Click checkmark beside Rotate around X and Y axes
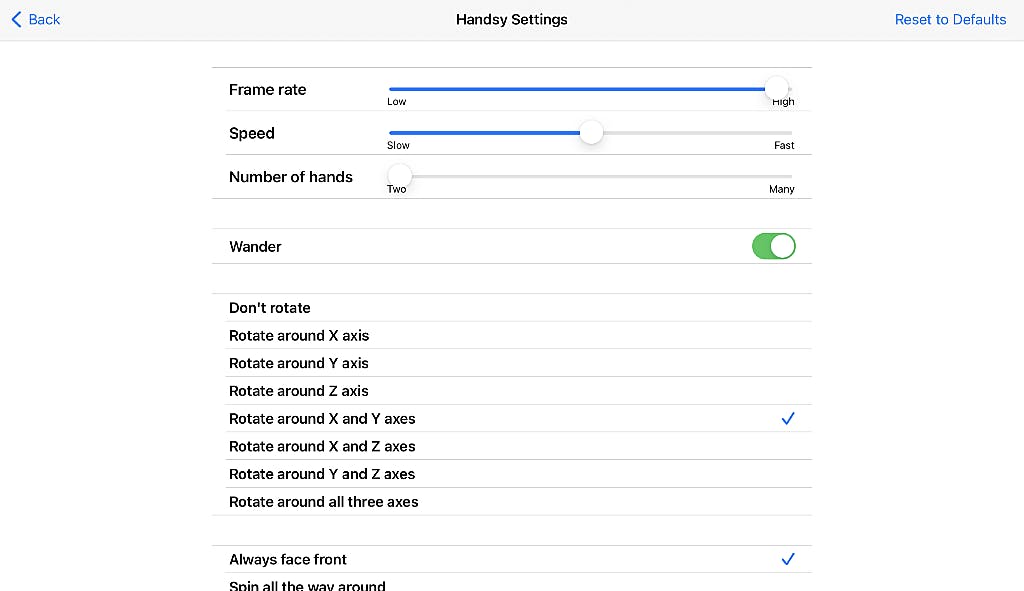 788,419
